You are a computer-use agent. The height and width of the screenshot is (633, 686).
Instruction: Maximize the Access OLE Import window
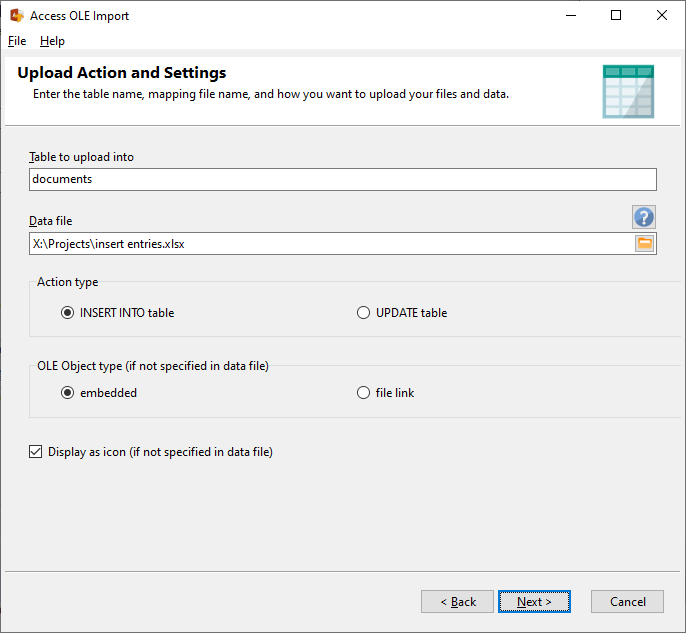tap(616, 16)
